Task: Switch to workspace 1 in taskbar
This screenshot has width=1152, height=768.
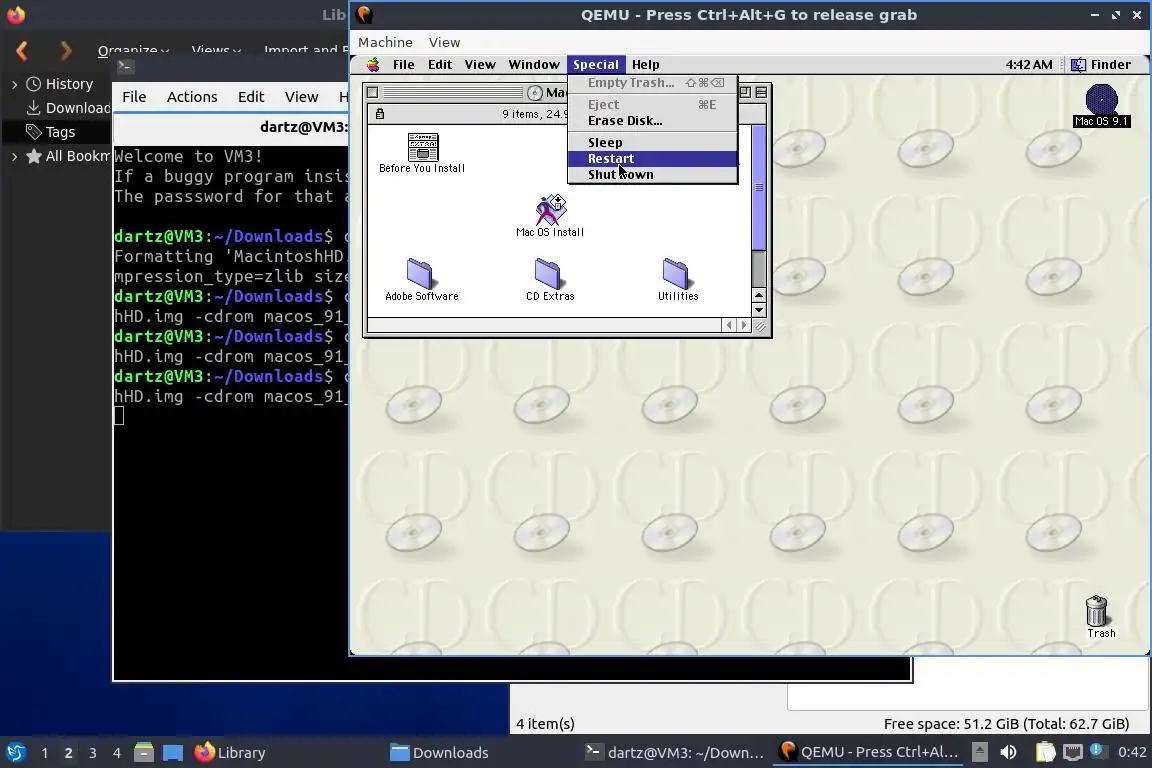Action: pyautogui.click(x=44, y=753)
